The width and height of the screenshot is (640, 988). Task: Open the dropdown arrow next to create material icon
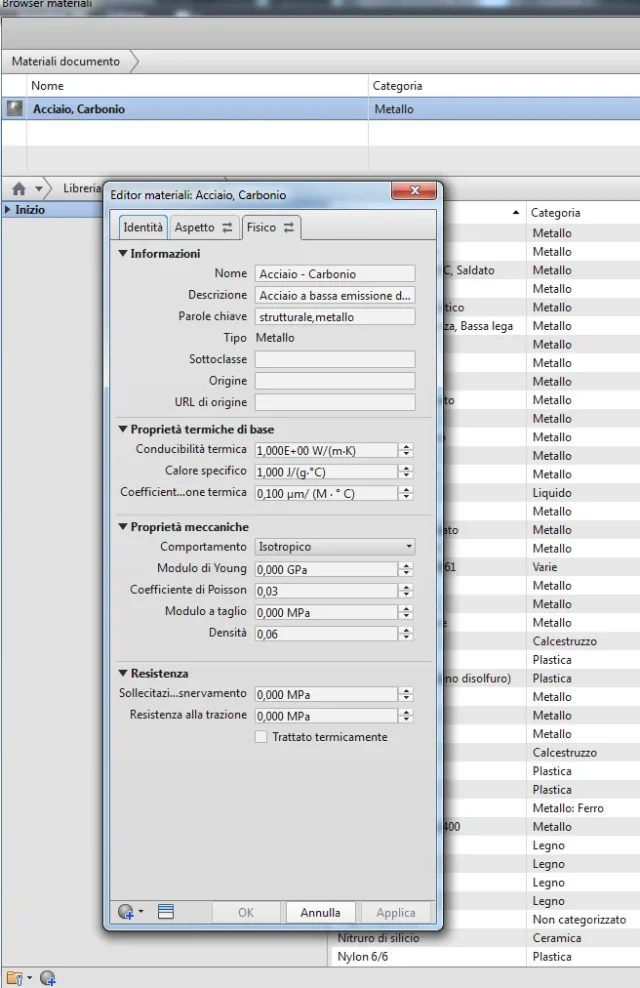point(140,911)
